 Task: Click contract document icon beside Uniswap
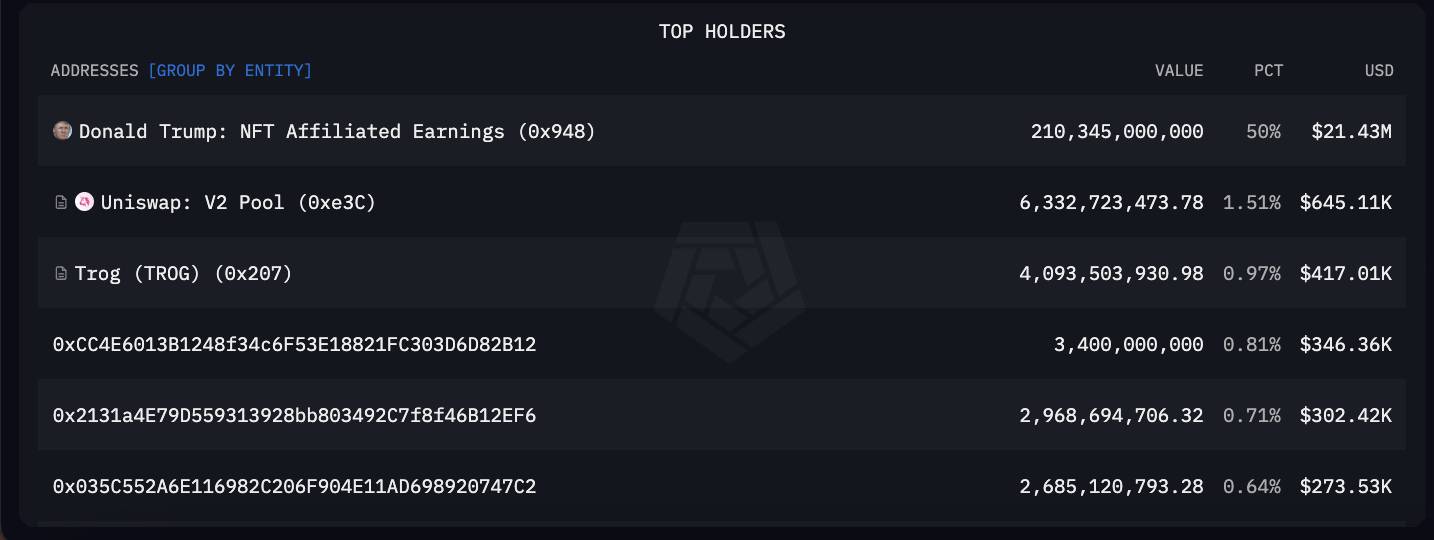61,203
